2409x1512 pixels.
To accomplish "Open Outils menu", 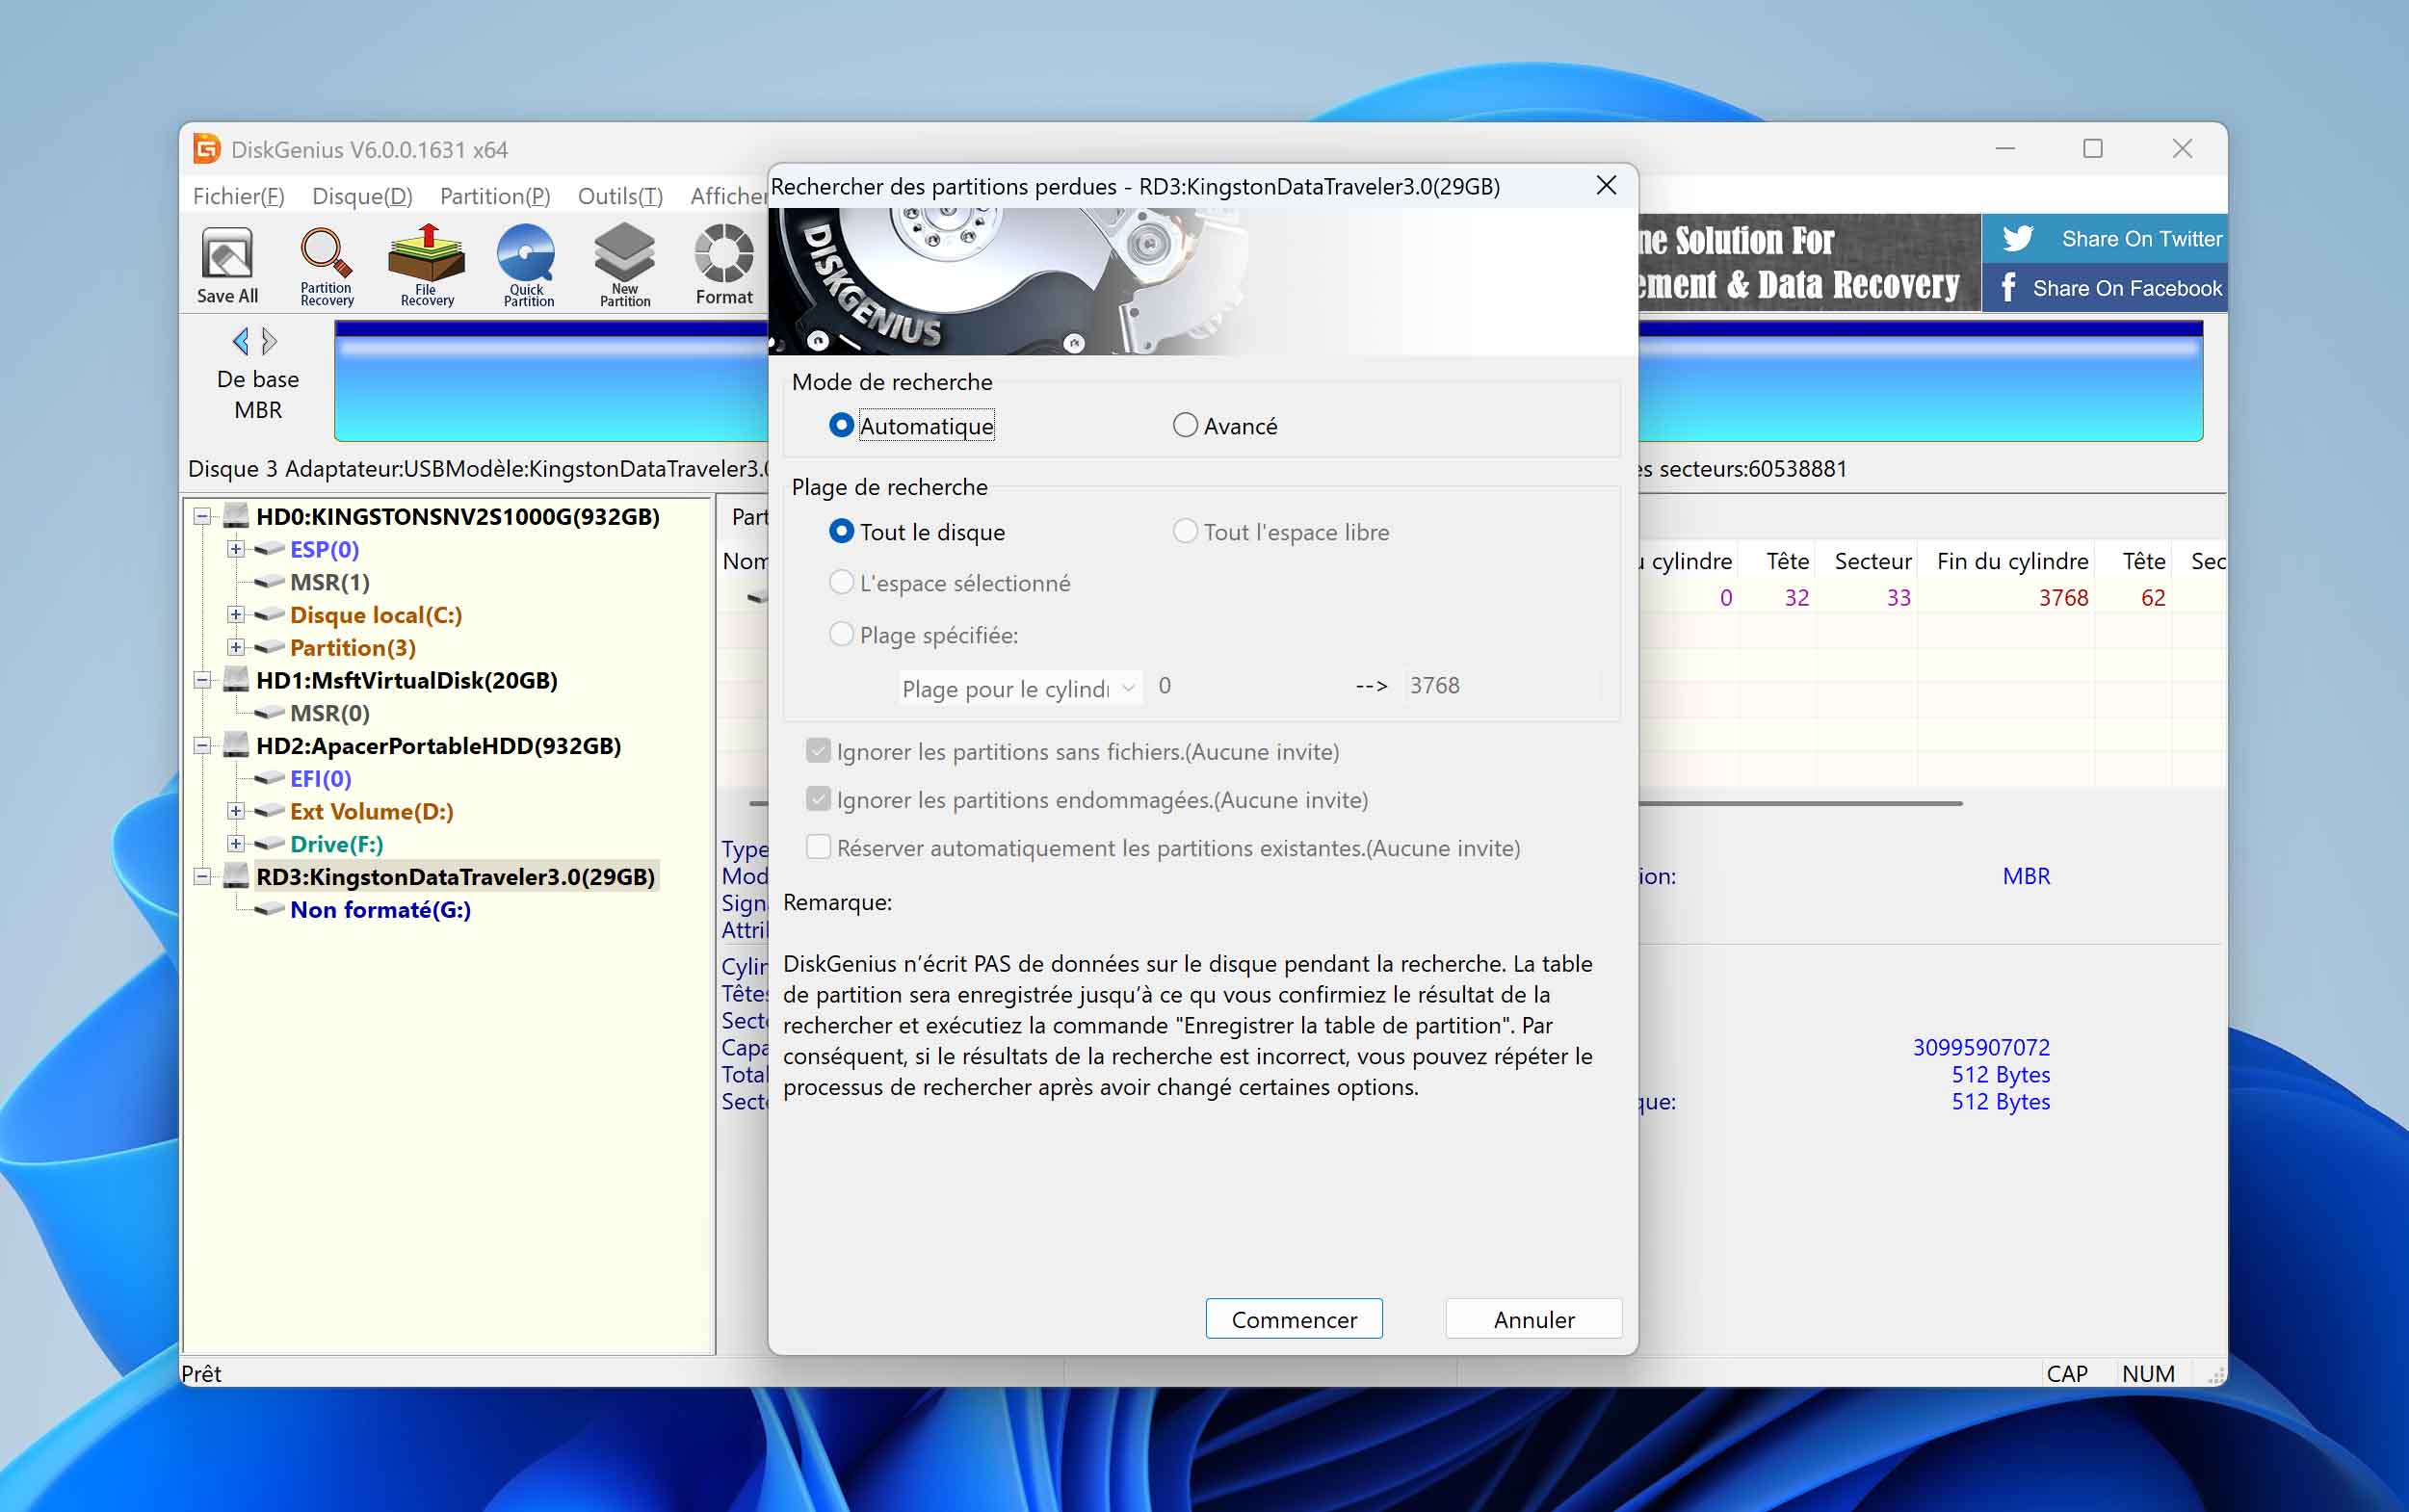I will (620, 196).
